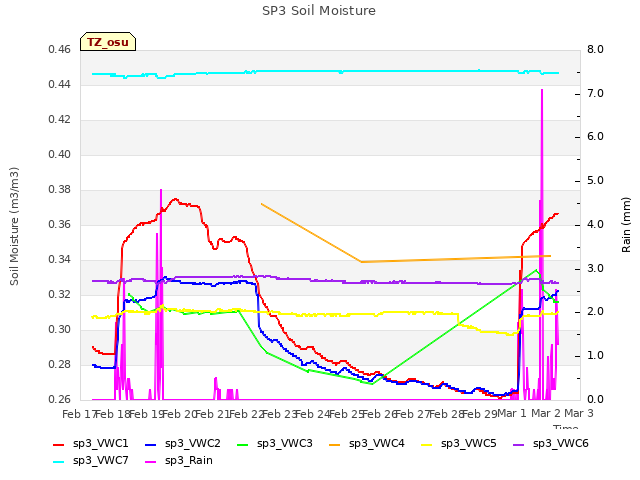Click the 8.0 rain axis tick label

595,50
